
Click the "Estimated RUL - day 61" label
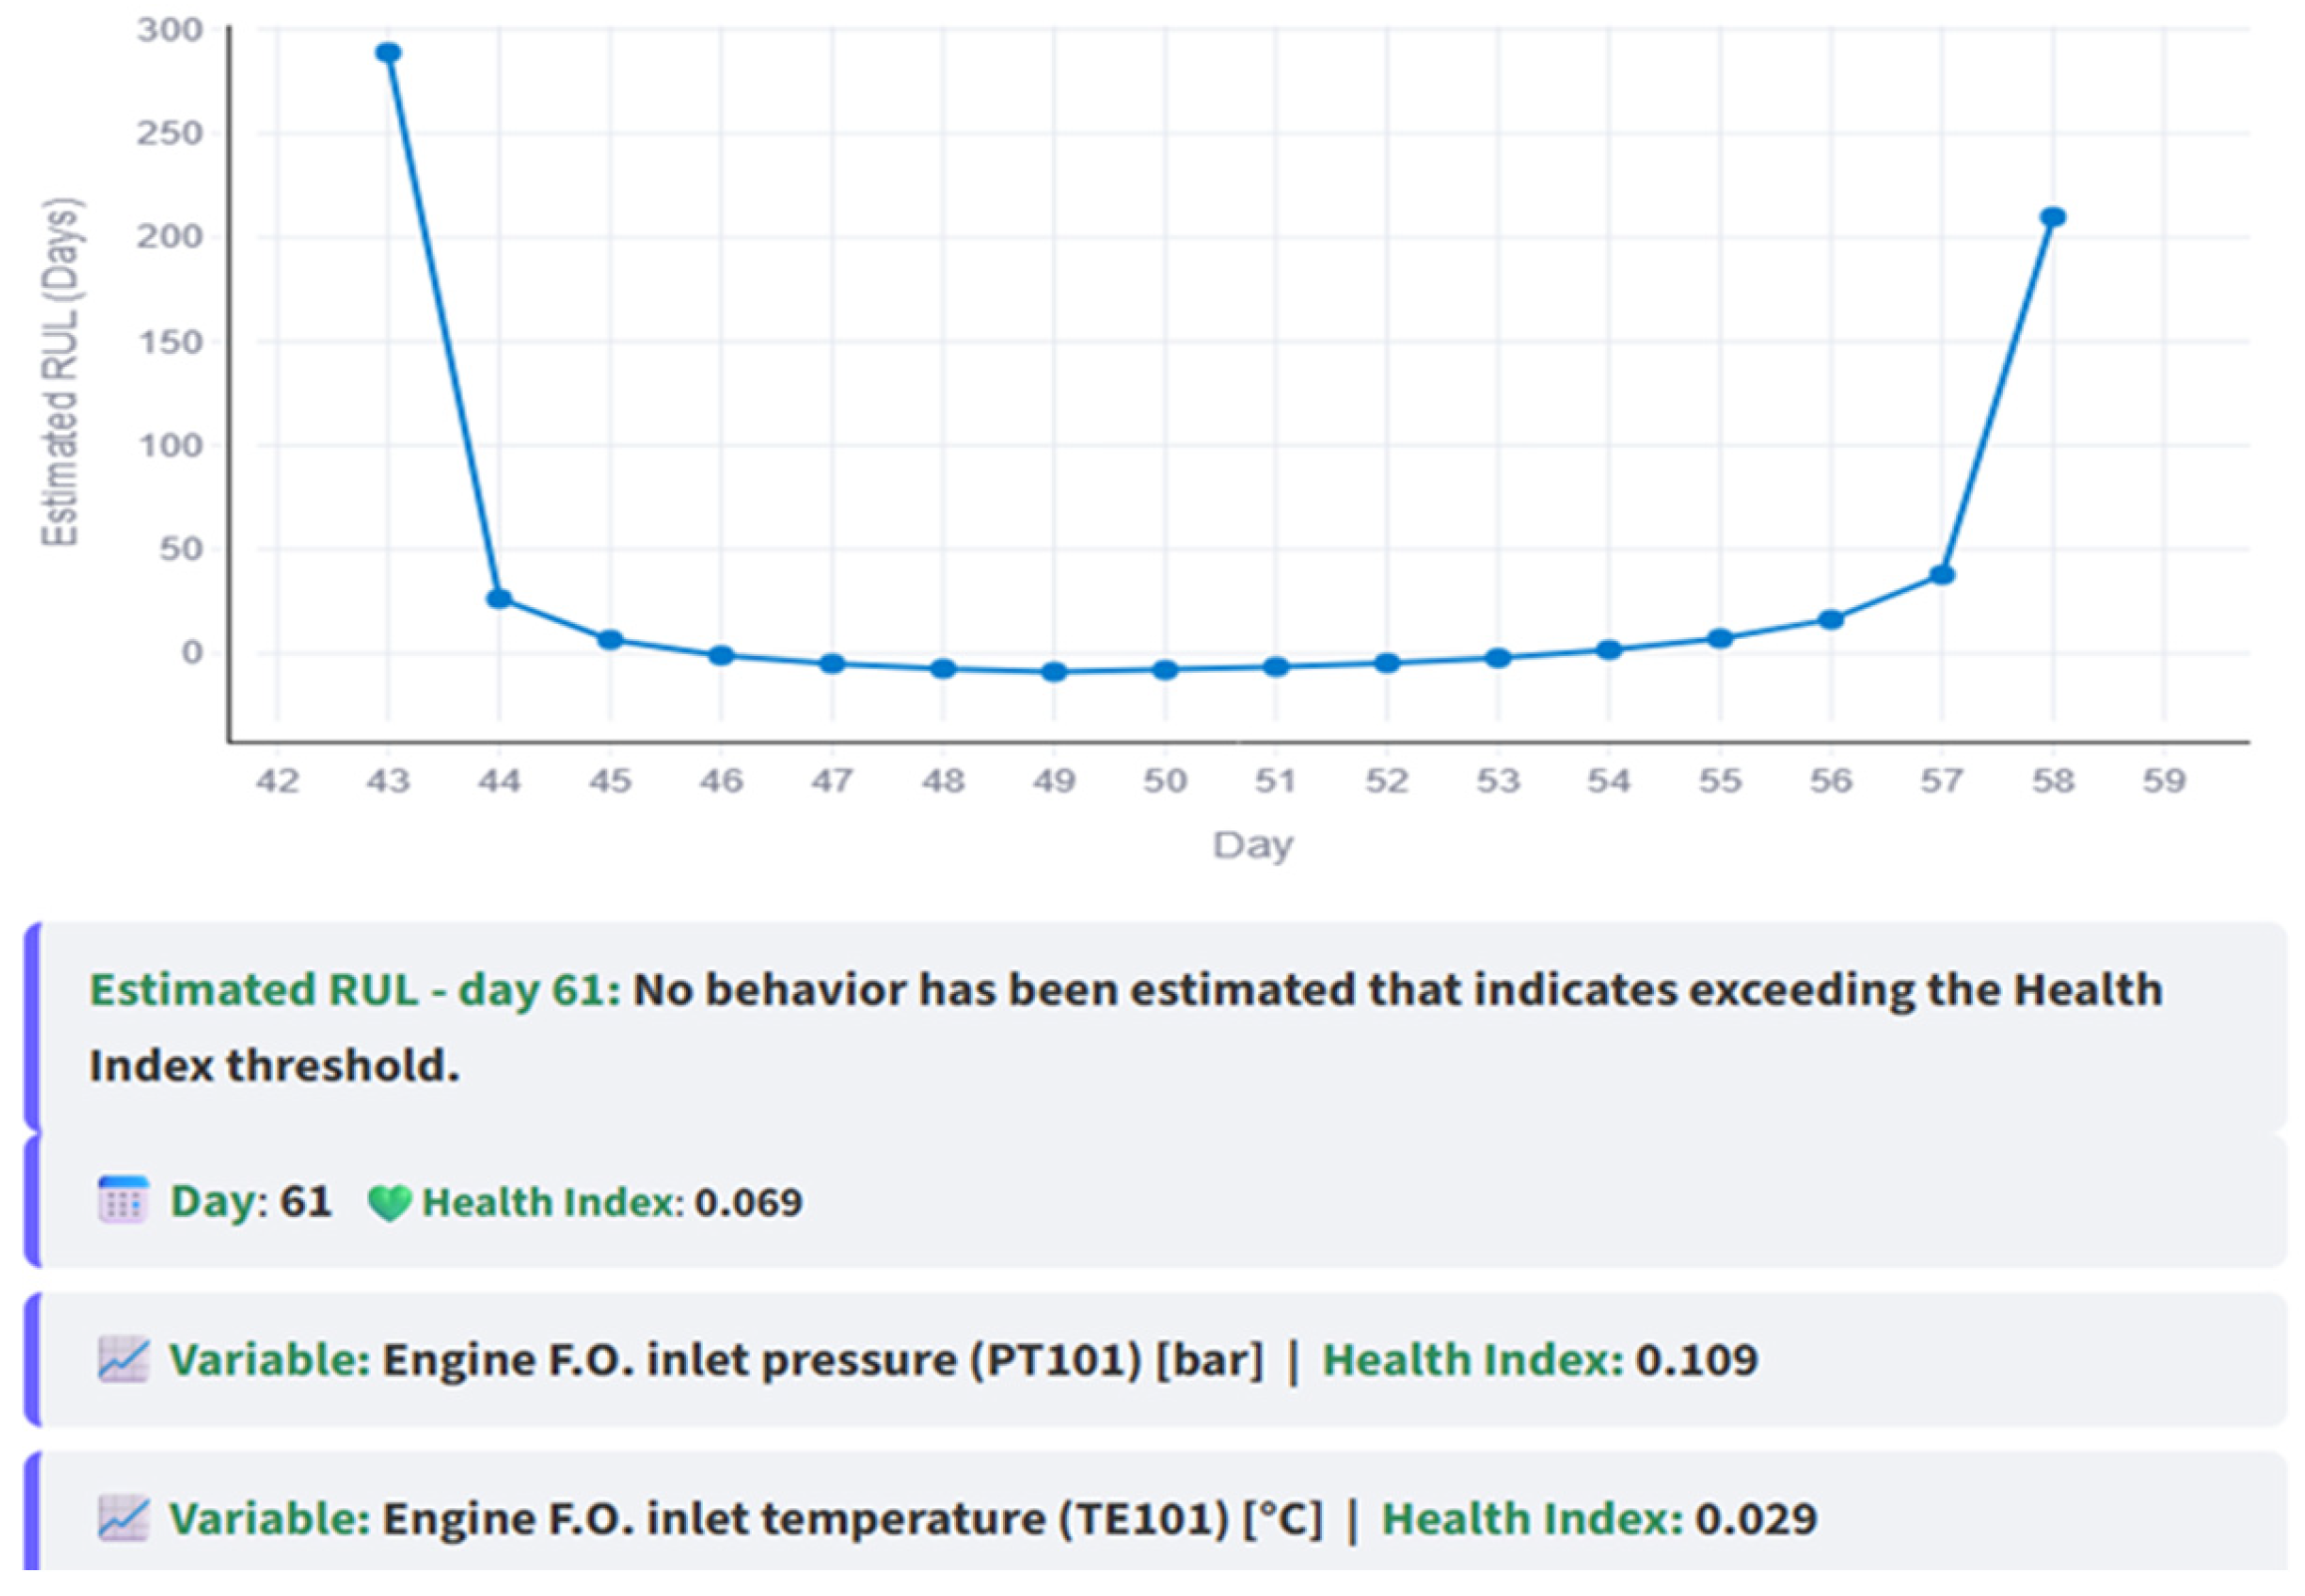pyautogui.click(x=355, y=990)
